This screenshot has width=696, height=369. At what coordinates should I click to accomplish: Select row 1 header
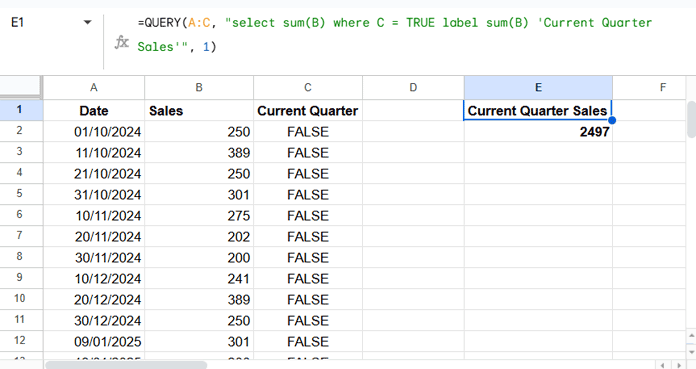(21, 110)
